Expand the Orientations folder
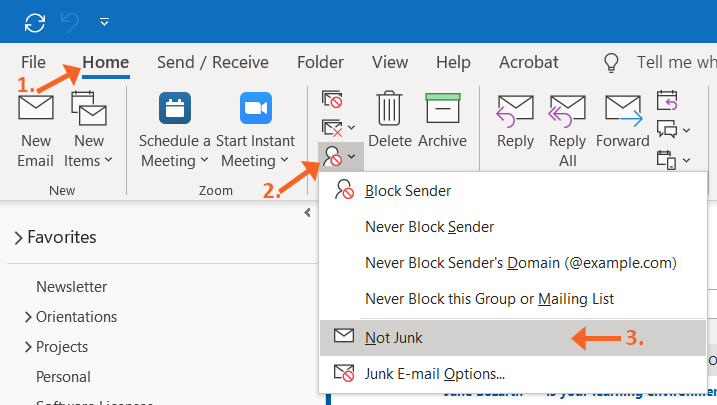 click(27, 317)
